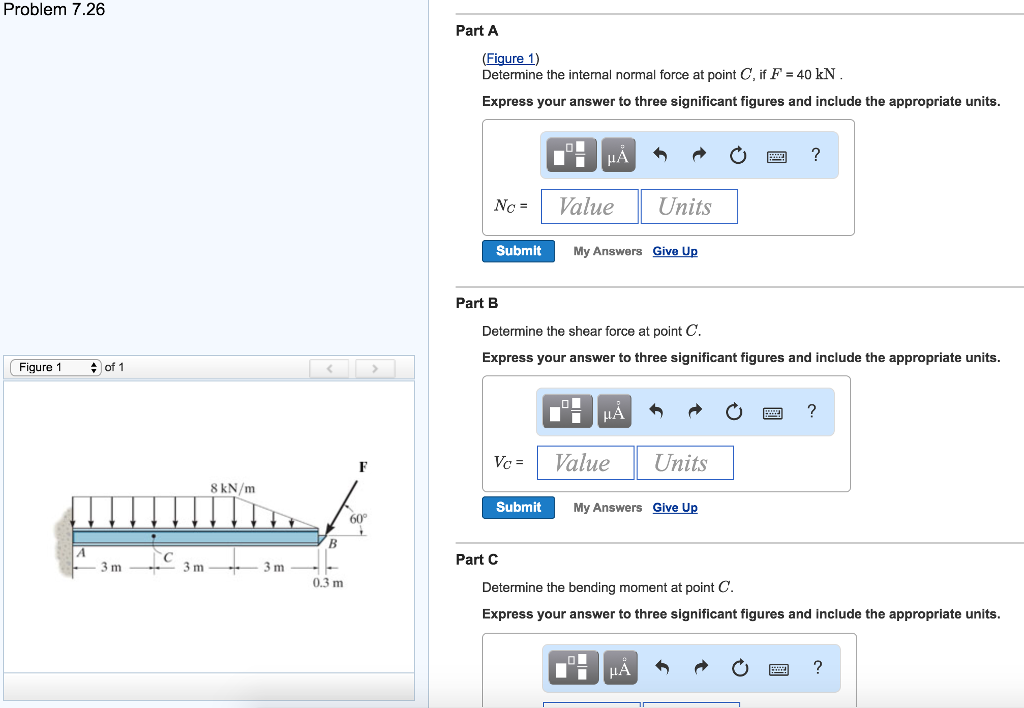Open the Figure 1 hyperlink in Part A
The width and height of the screenshot is (1024, 708).
(x=510, y=57)
